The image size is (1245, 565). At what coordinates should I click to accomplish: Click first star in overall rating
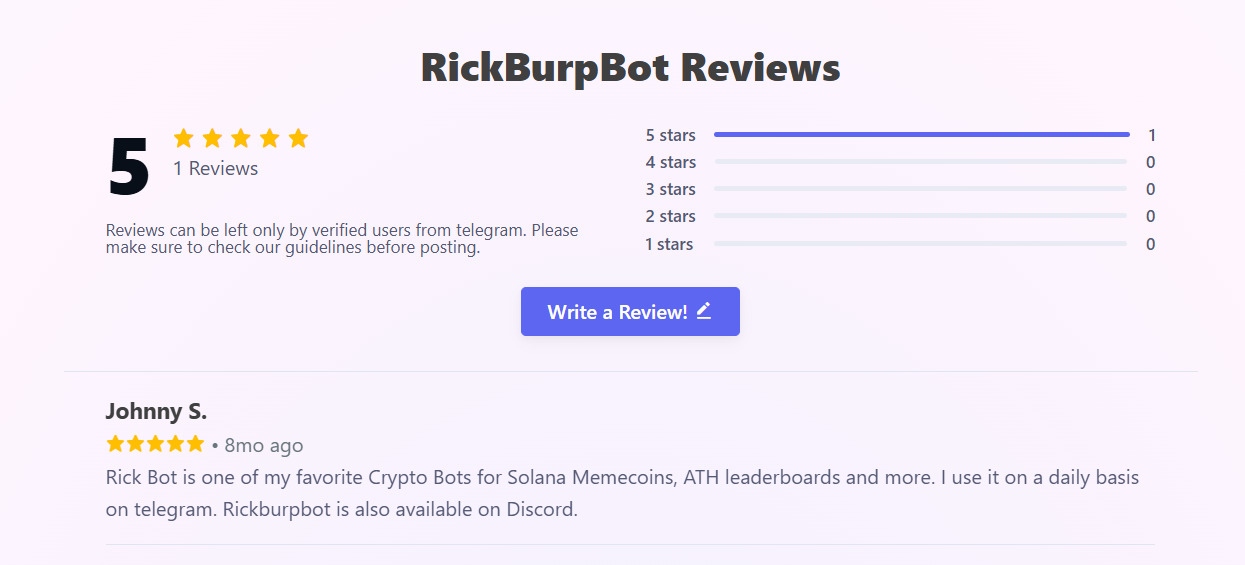tap(183, 138)
